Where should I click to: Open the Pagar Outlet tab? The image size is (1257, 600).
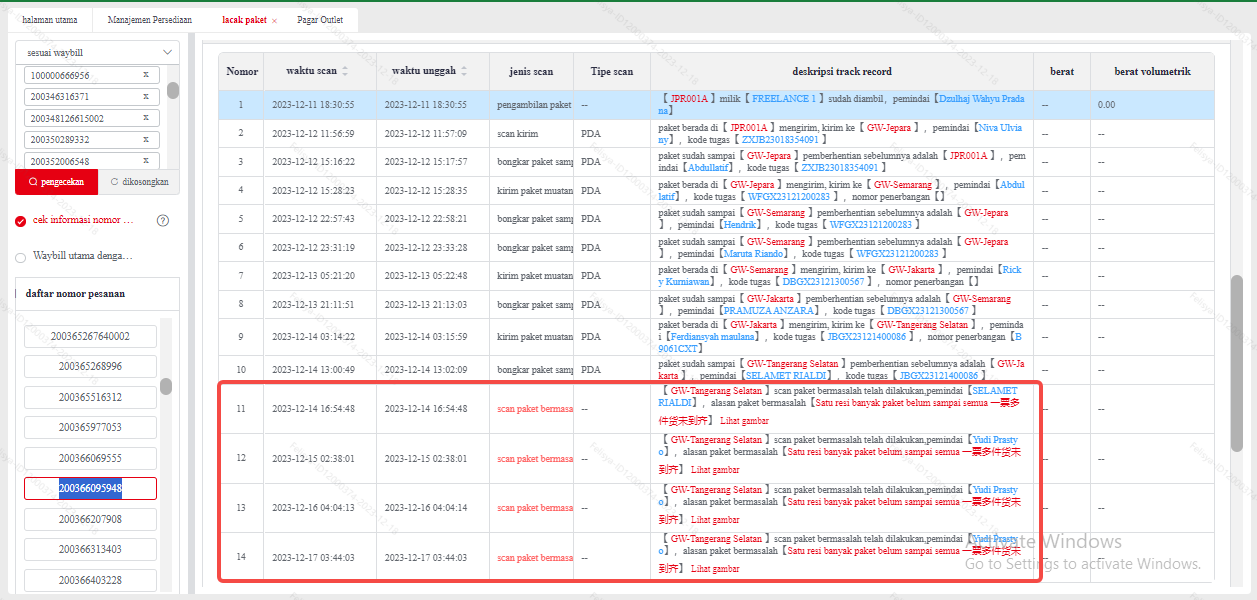tap(320, 20)
